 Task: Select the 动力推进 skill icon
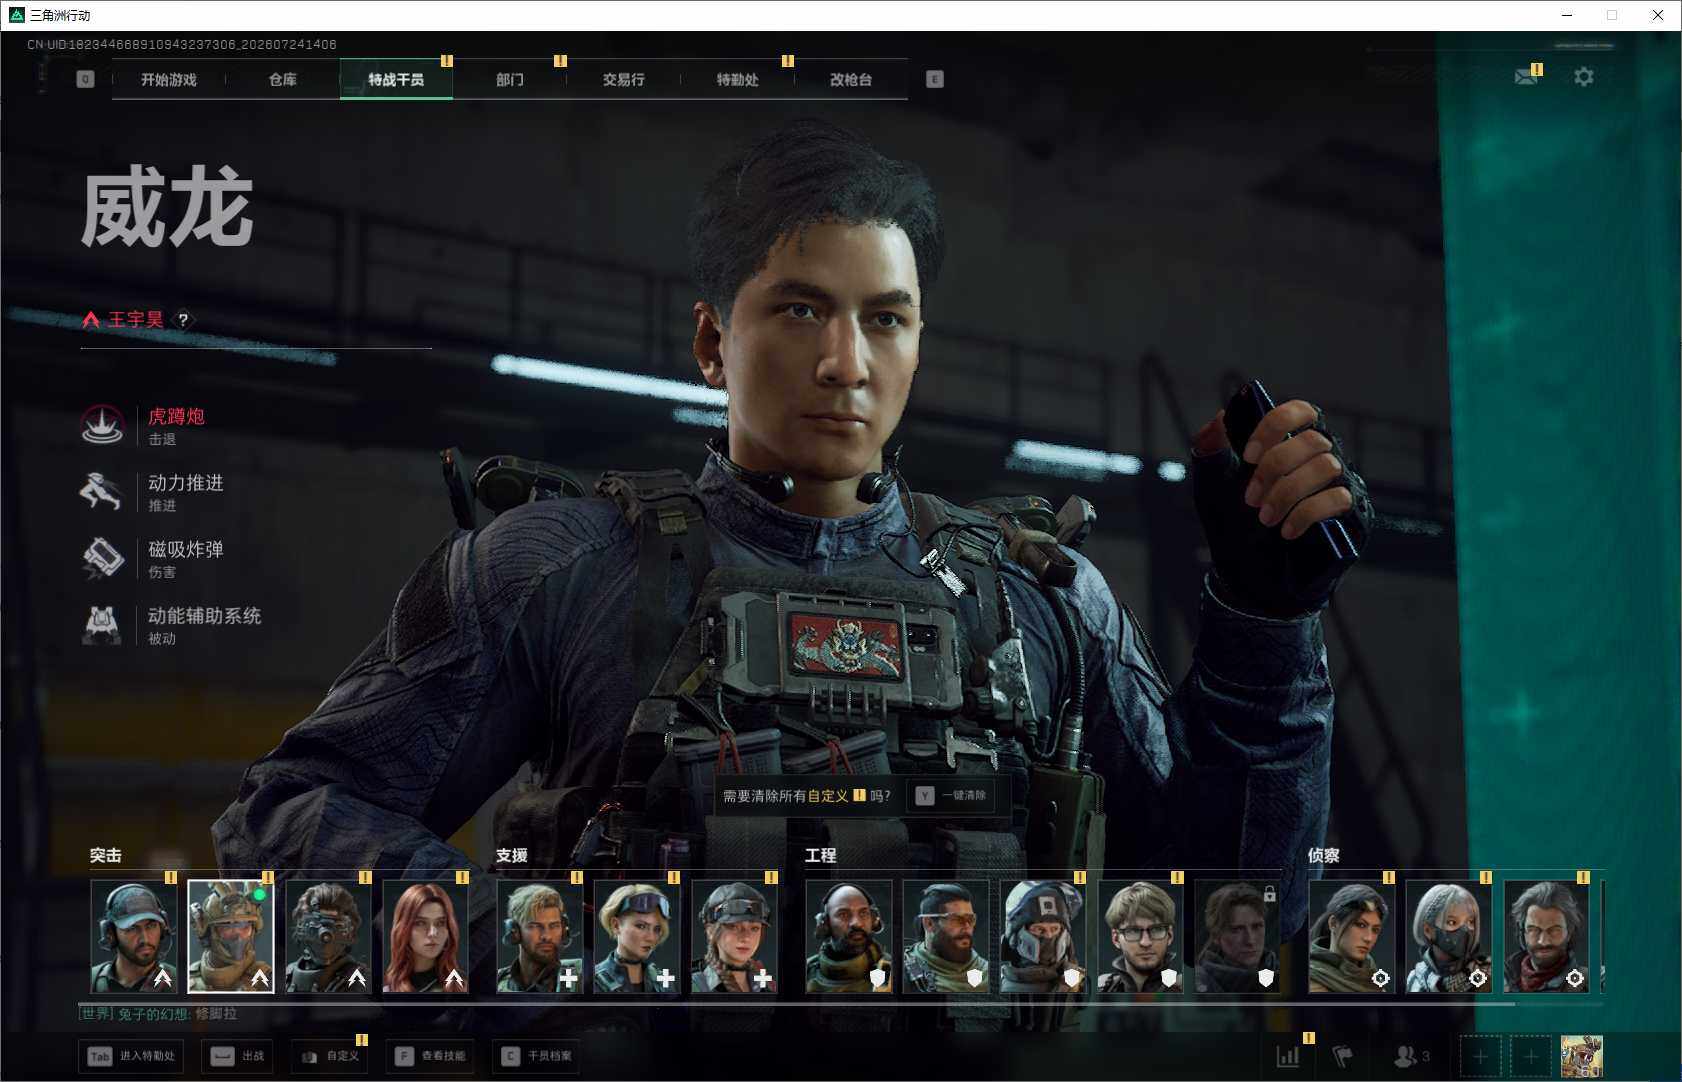tap(101, 492)
